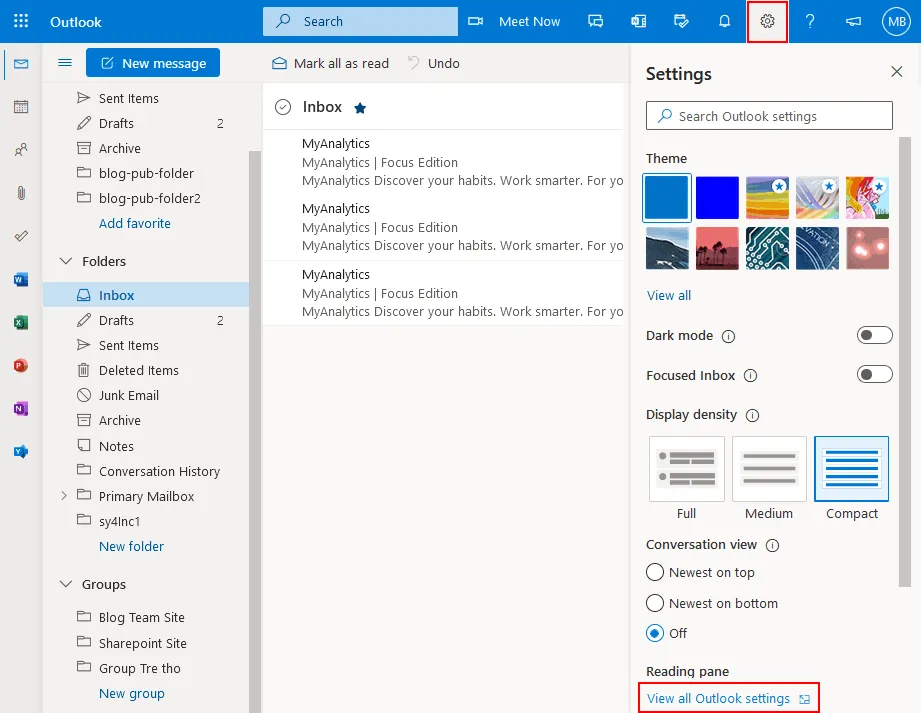Launch Excel from the left rail

click(21, 323)
